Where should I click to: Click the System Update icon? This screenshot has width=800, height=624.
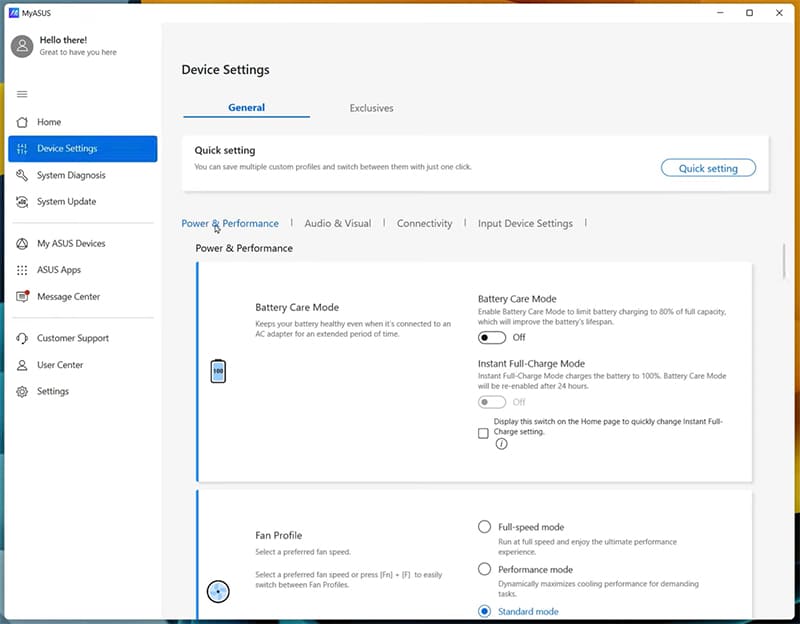click(x=22, y=202)
